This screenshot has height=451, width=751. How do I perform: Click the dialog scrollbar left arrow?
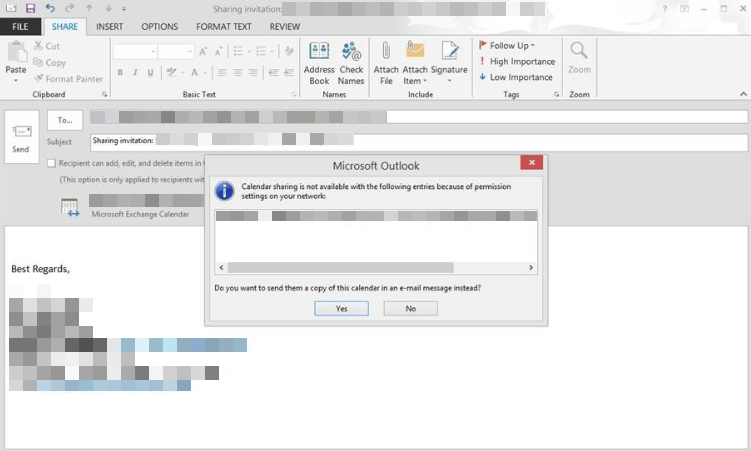[x=221, y=267]
